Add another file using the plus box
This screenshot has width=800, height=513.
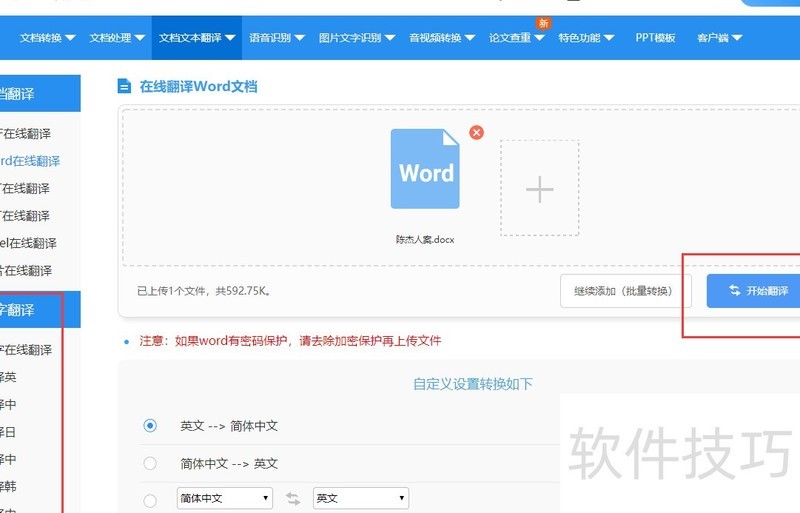[539, 188]
